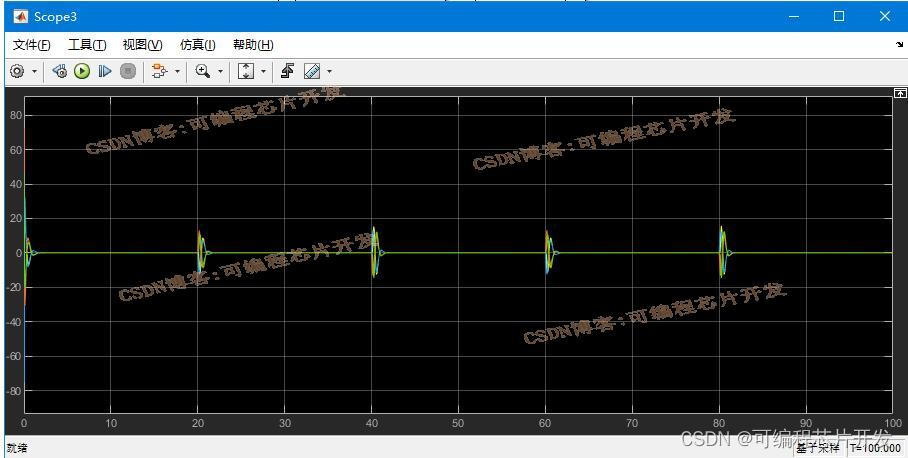Click the maximize axes icon above the plot

coord(900,93)
